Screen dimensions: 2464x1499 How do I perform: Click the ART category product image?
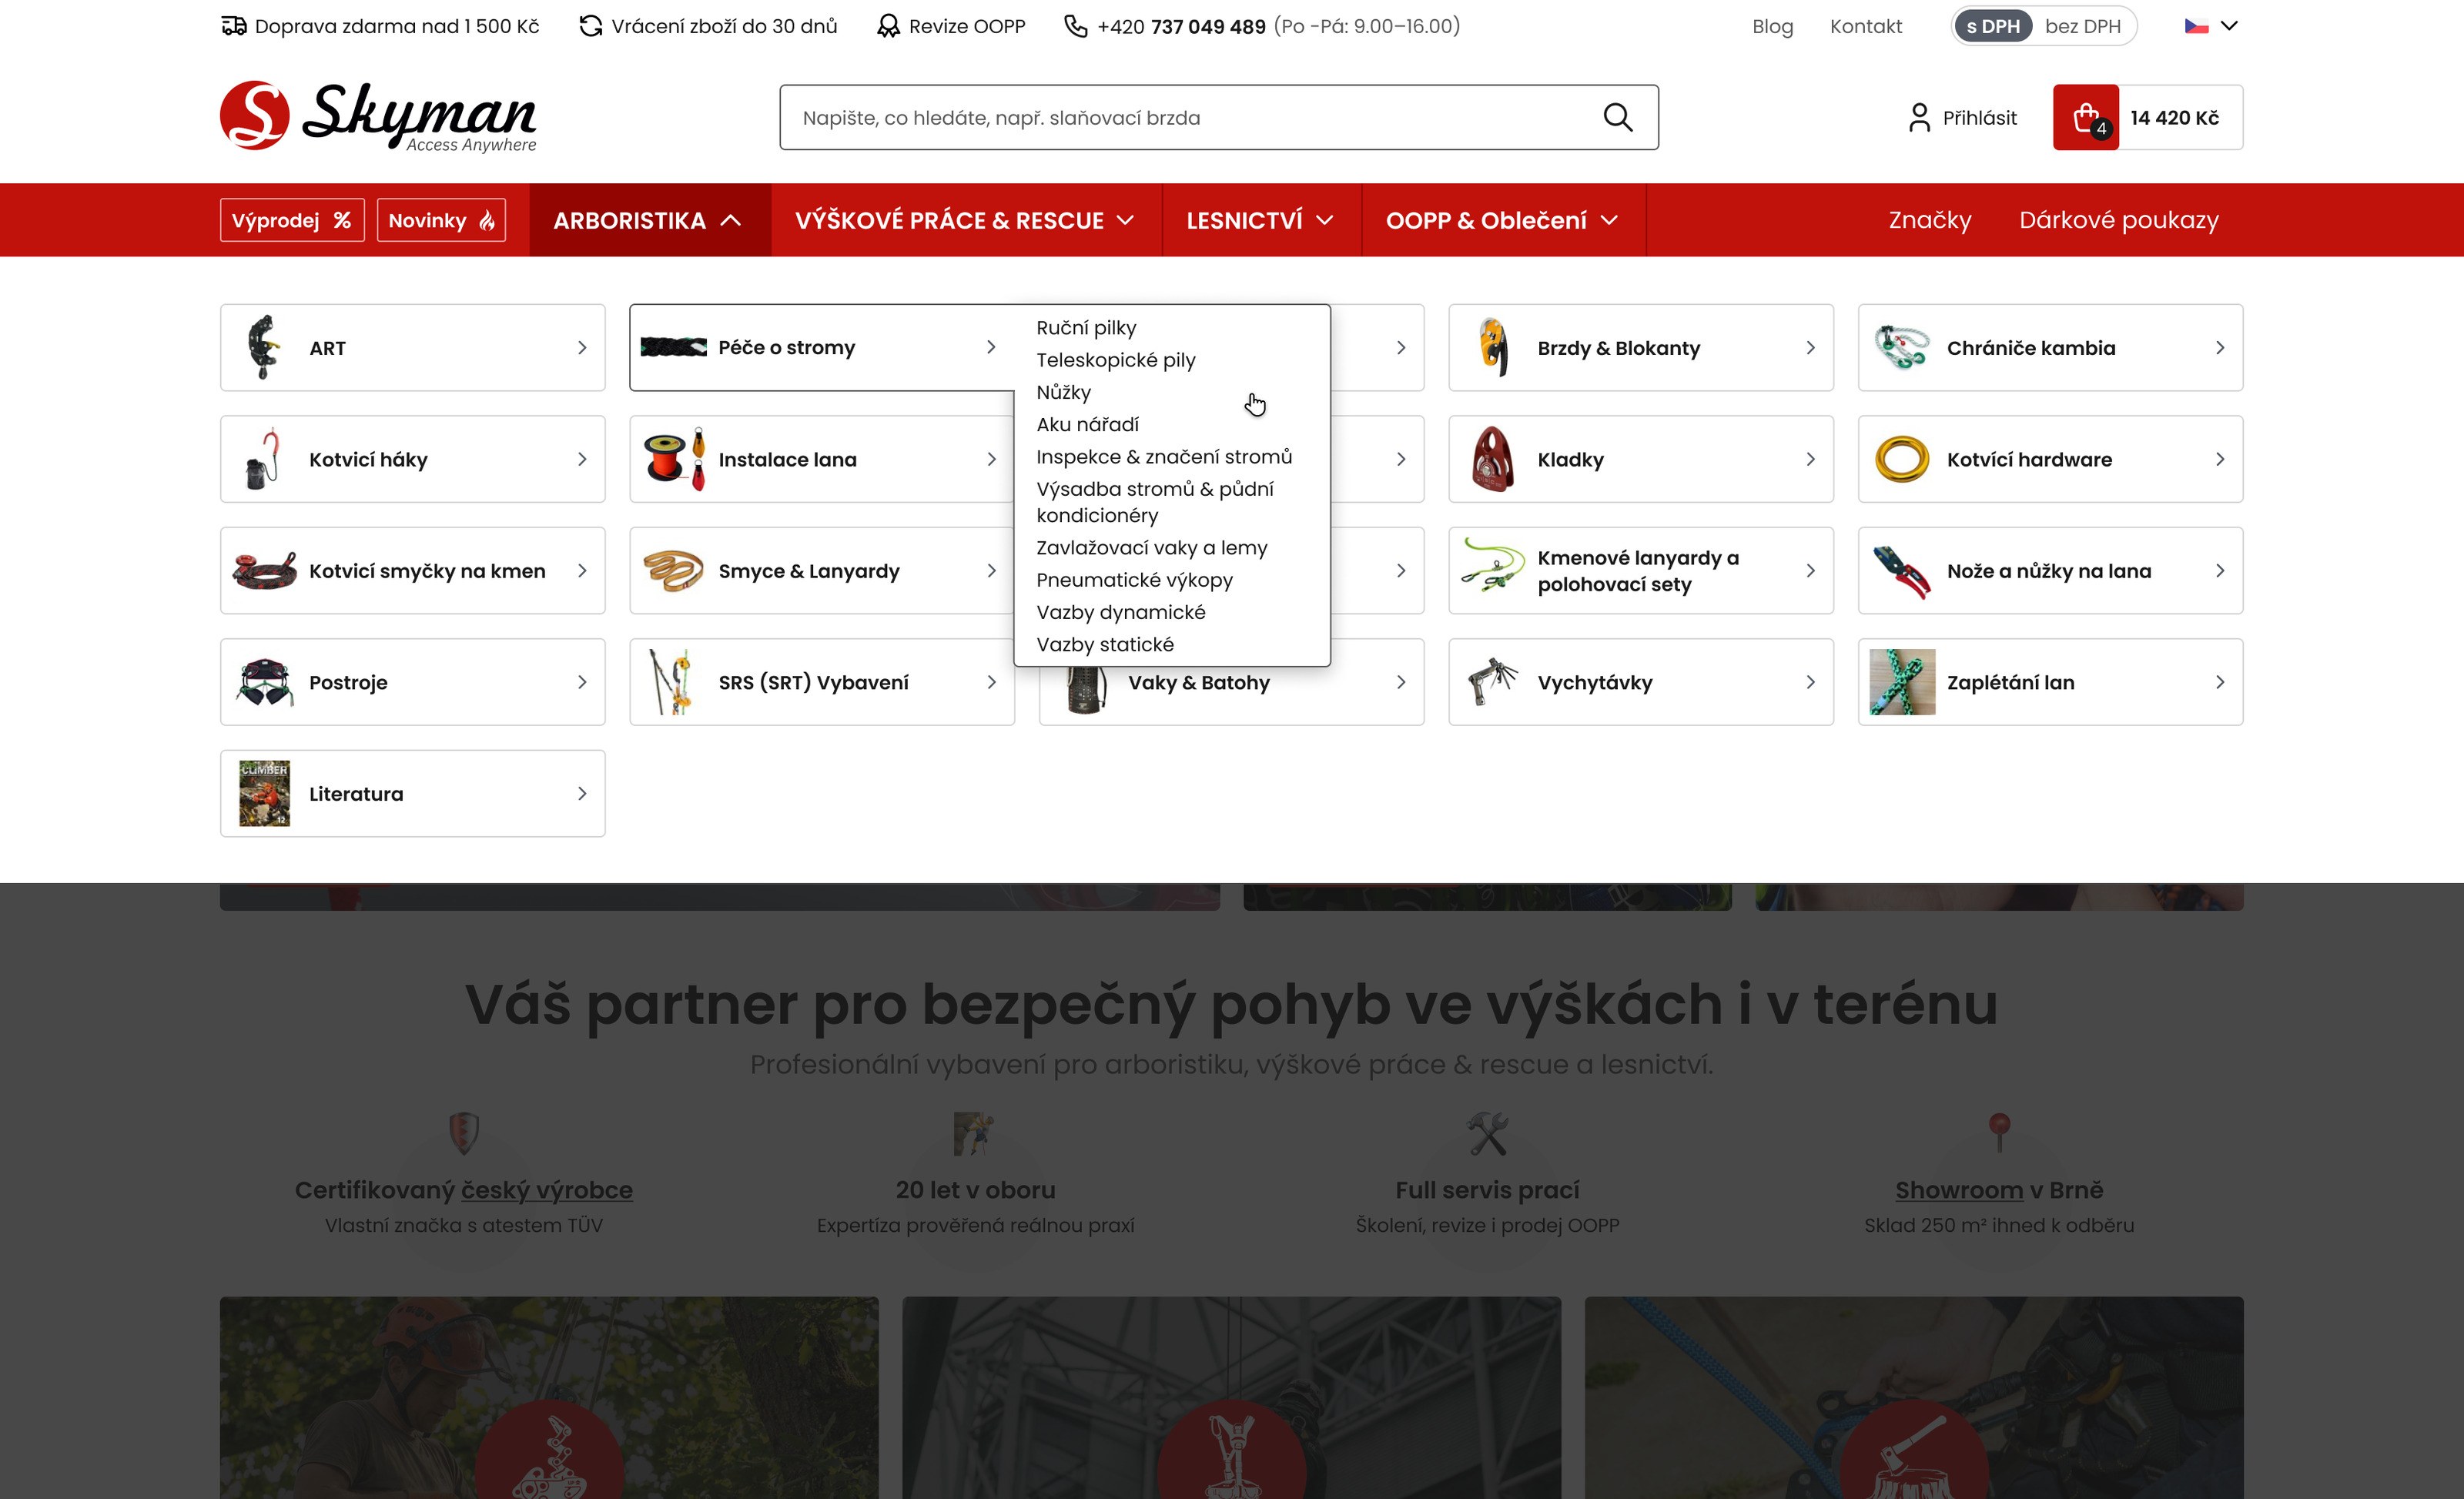click(x=263, y=347)
